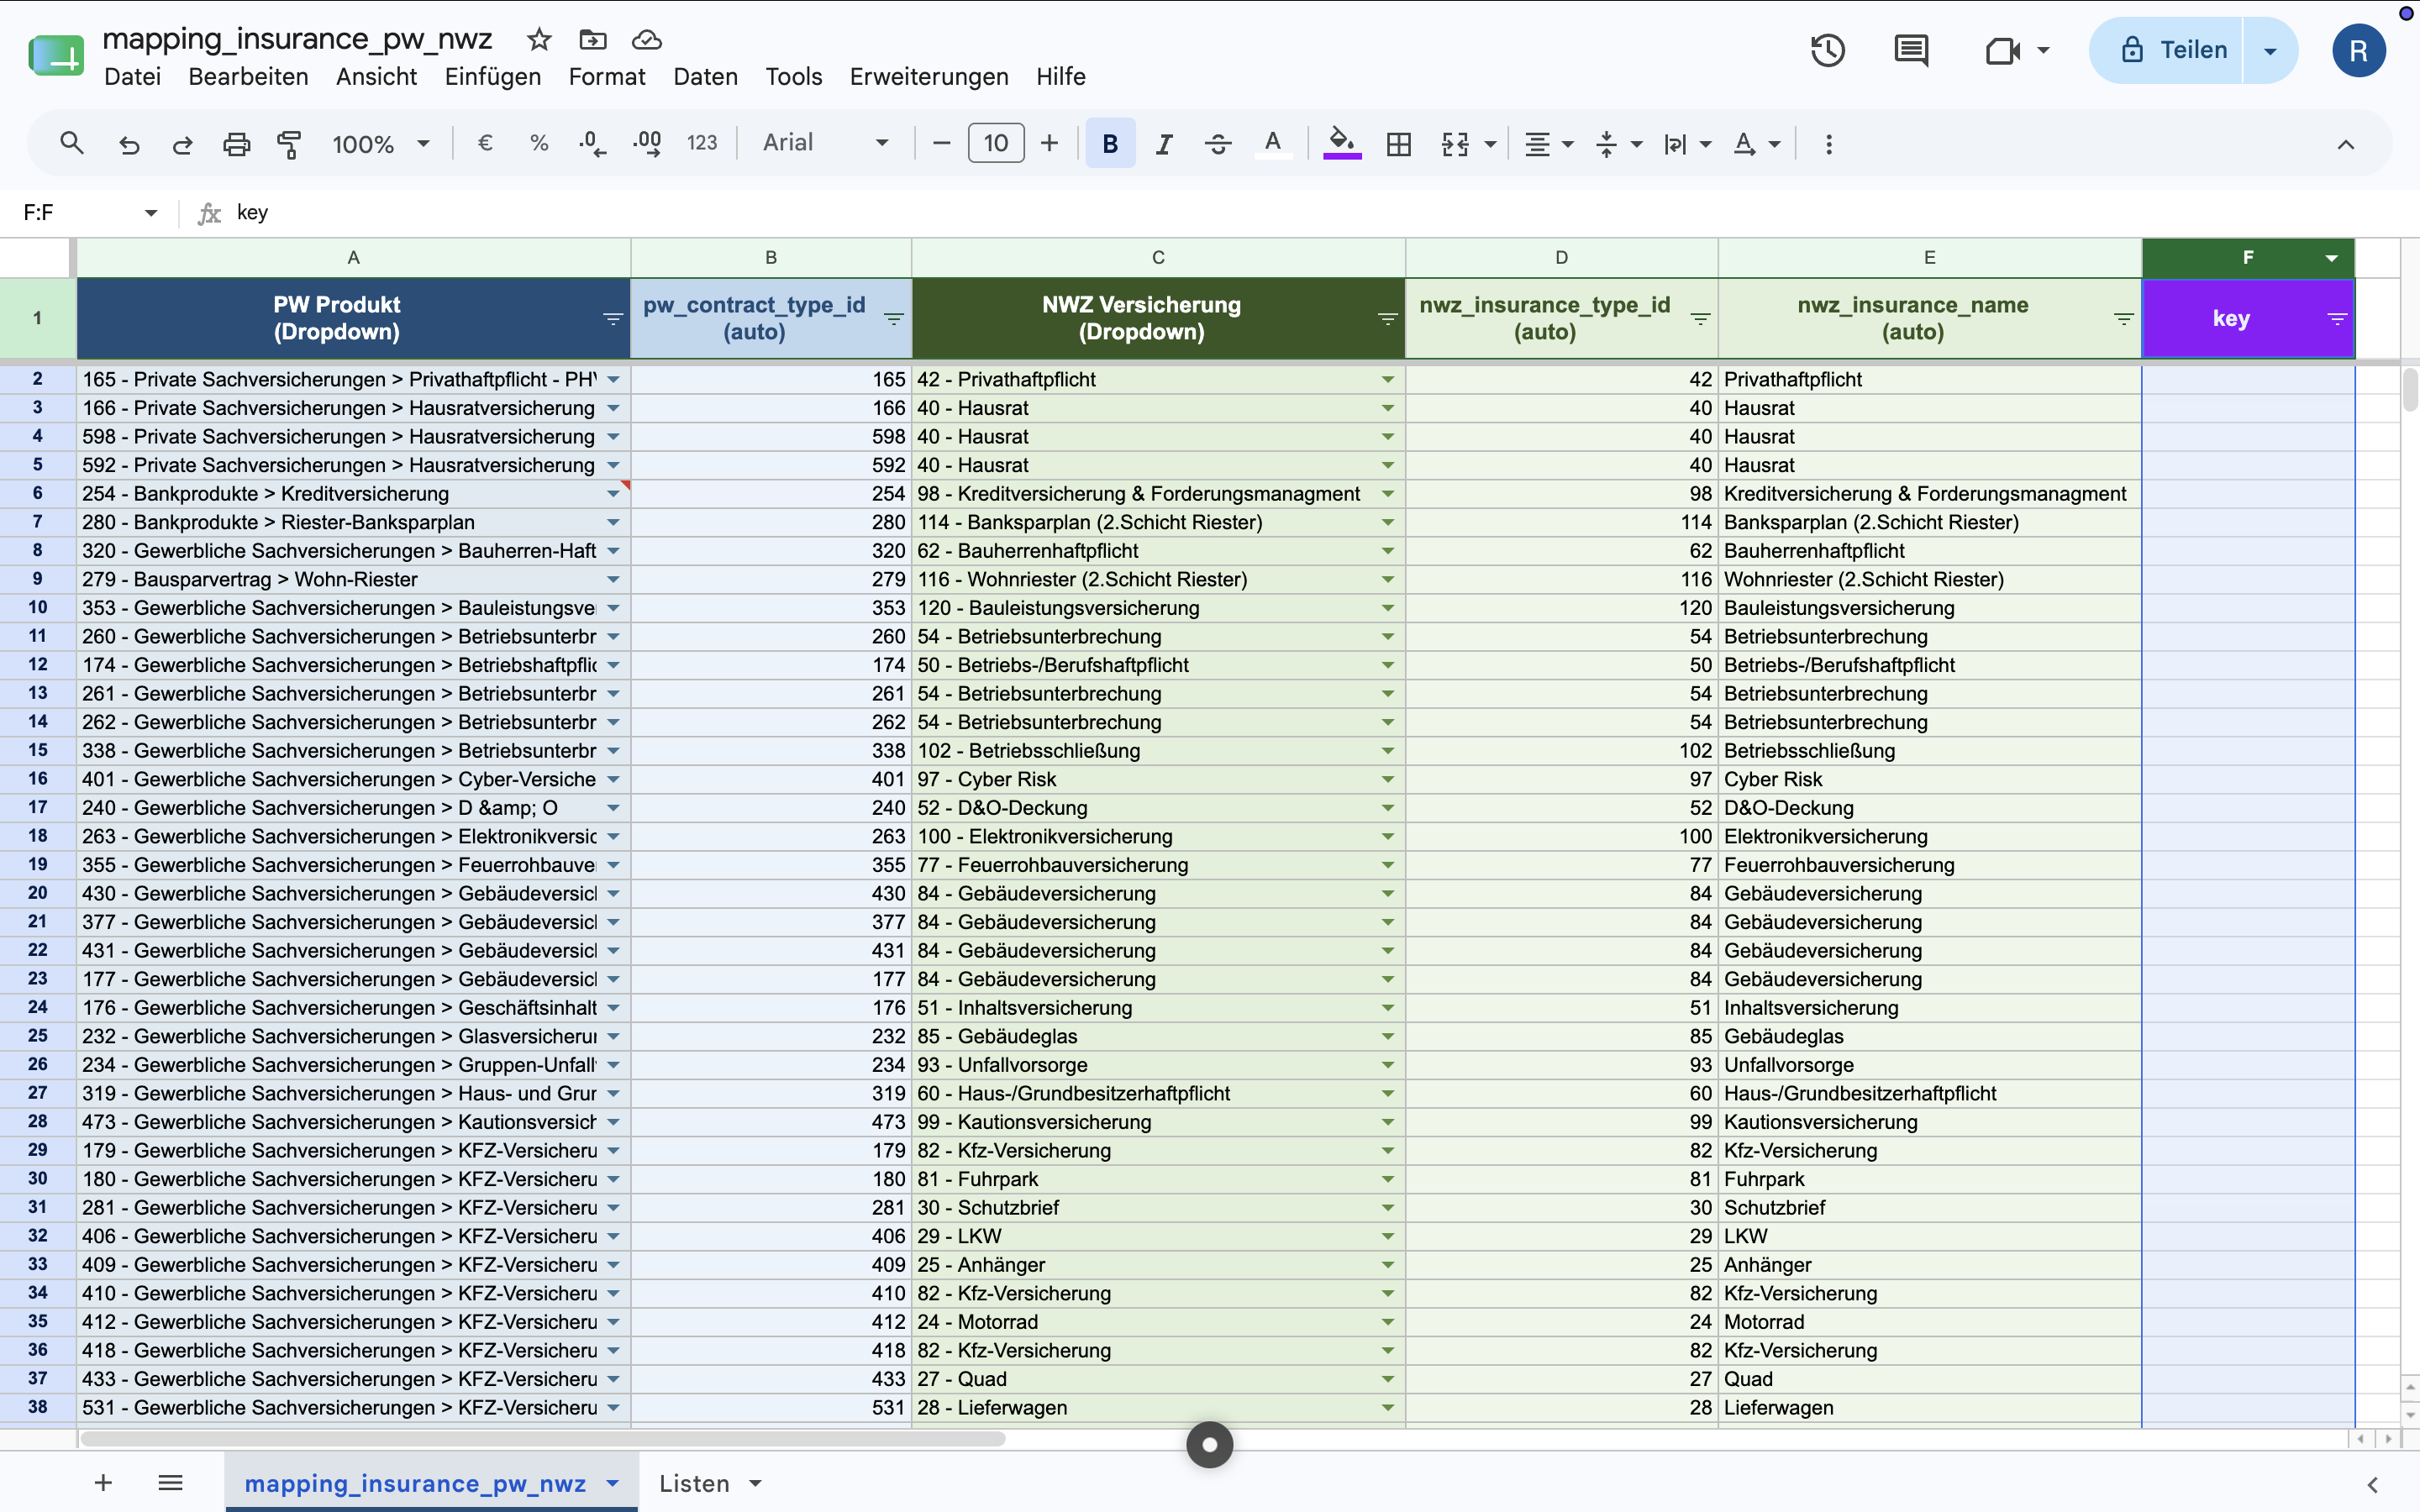Image resolution: width=2420 pixels, height=1512 pixels.
Task: Click the font size input field
Action: pos(996,143)
